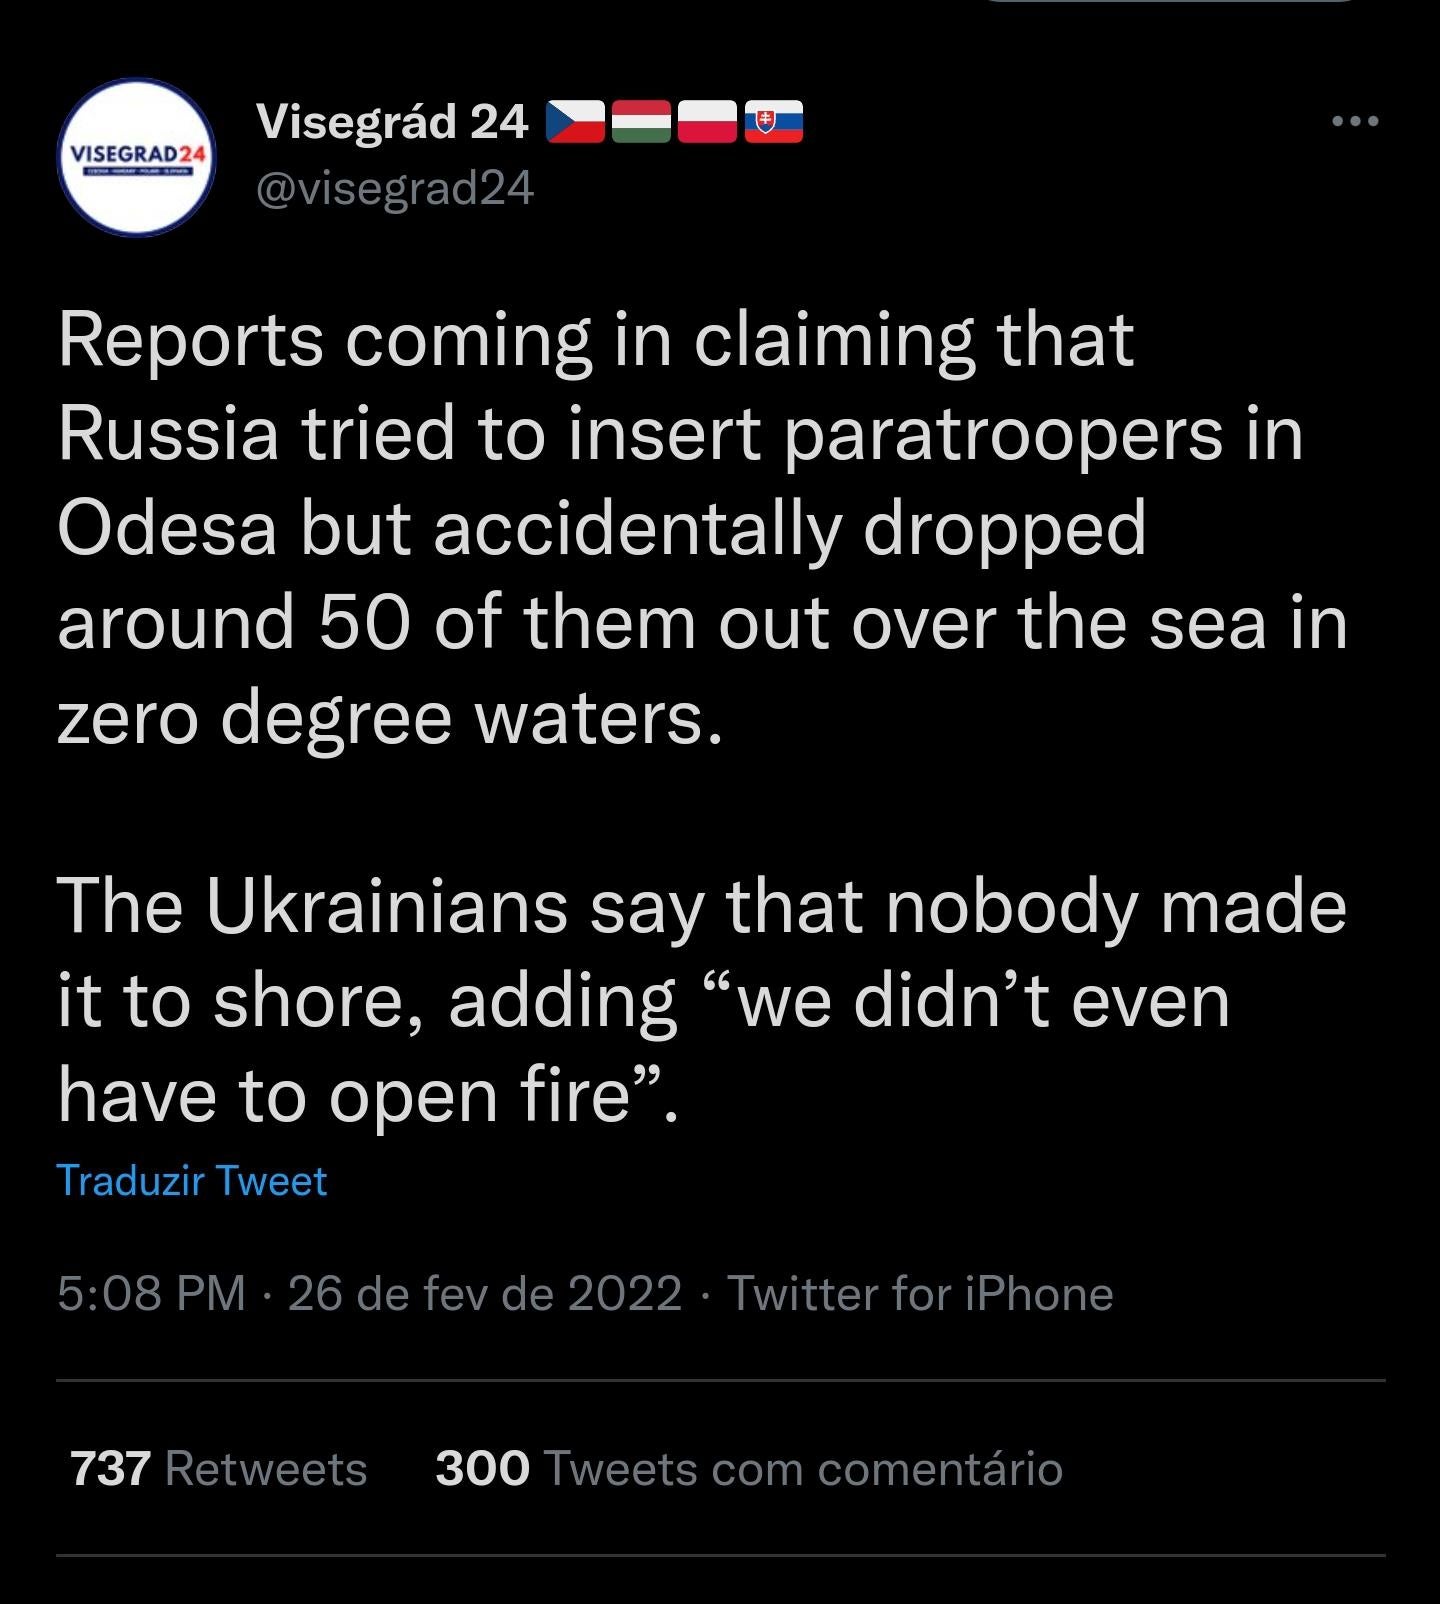
Task: Click the 737 retweet count number
Action: tap(110, 1469)
